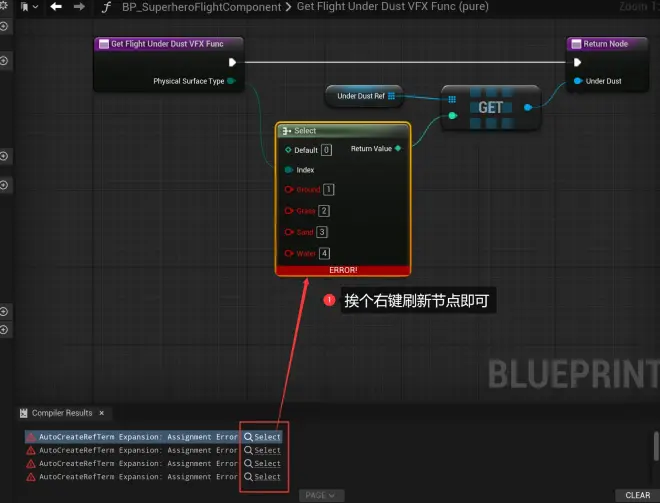Image resolution: width=660 pixels, height=503 pixels.
Task: Close the Compiler Results tab
Action: pyautogui.click(x=101, y=413)
